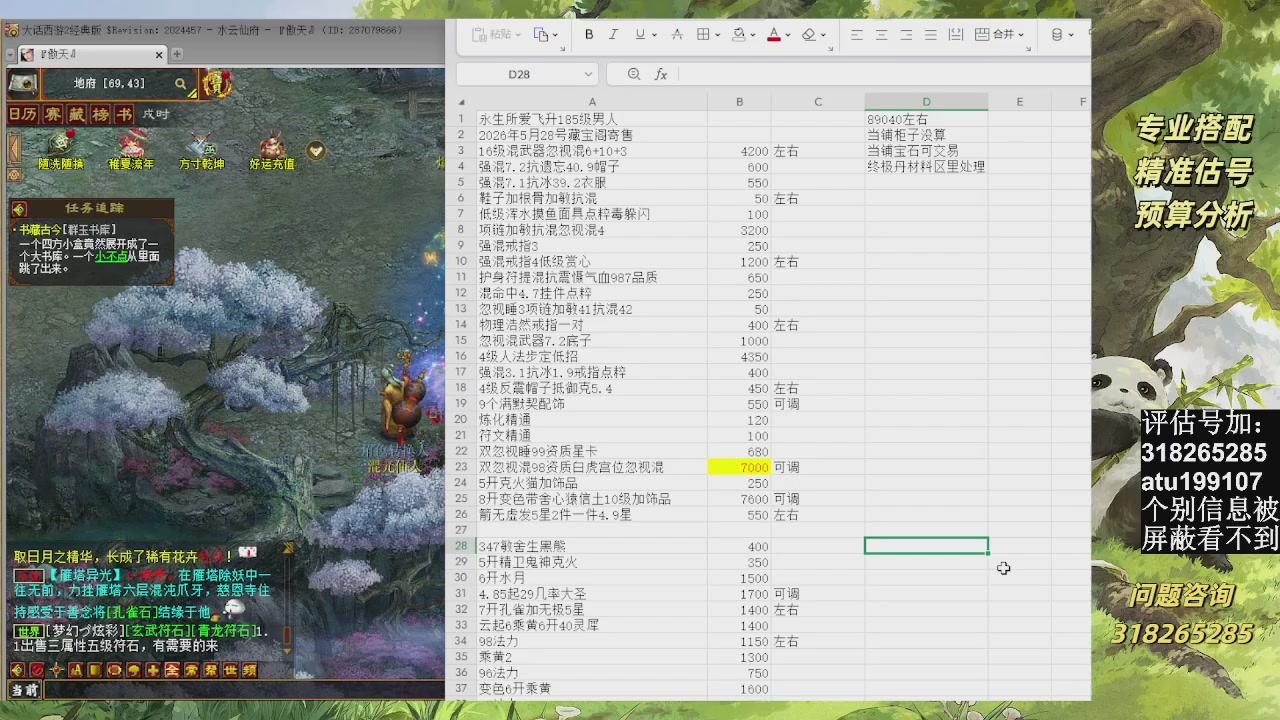
Task: Open the font color dropdown arrow
Action: point(788,35)
